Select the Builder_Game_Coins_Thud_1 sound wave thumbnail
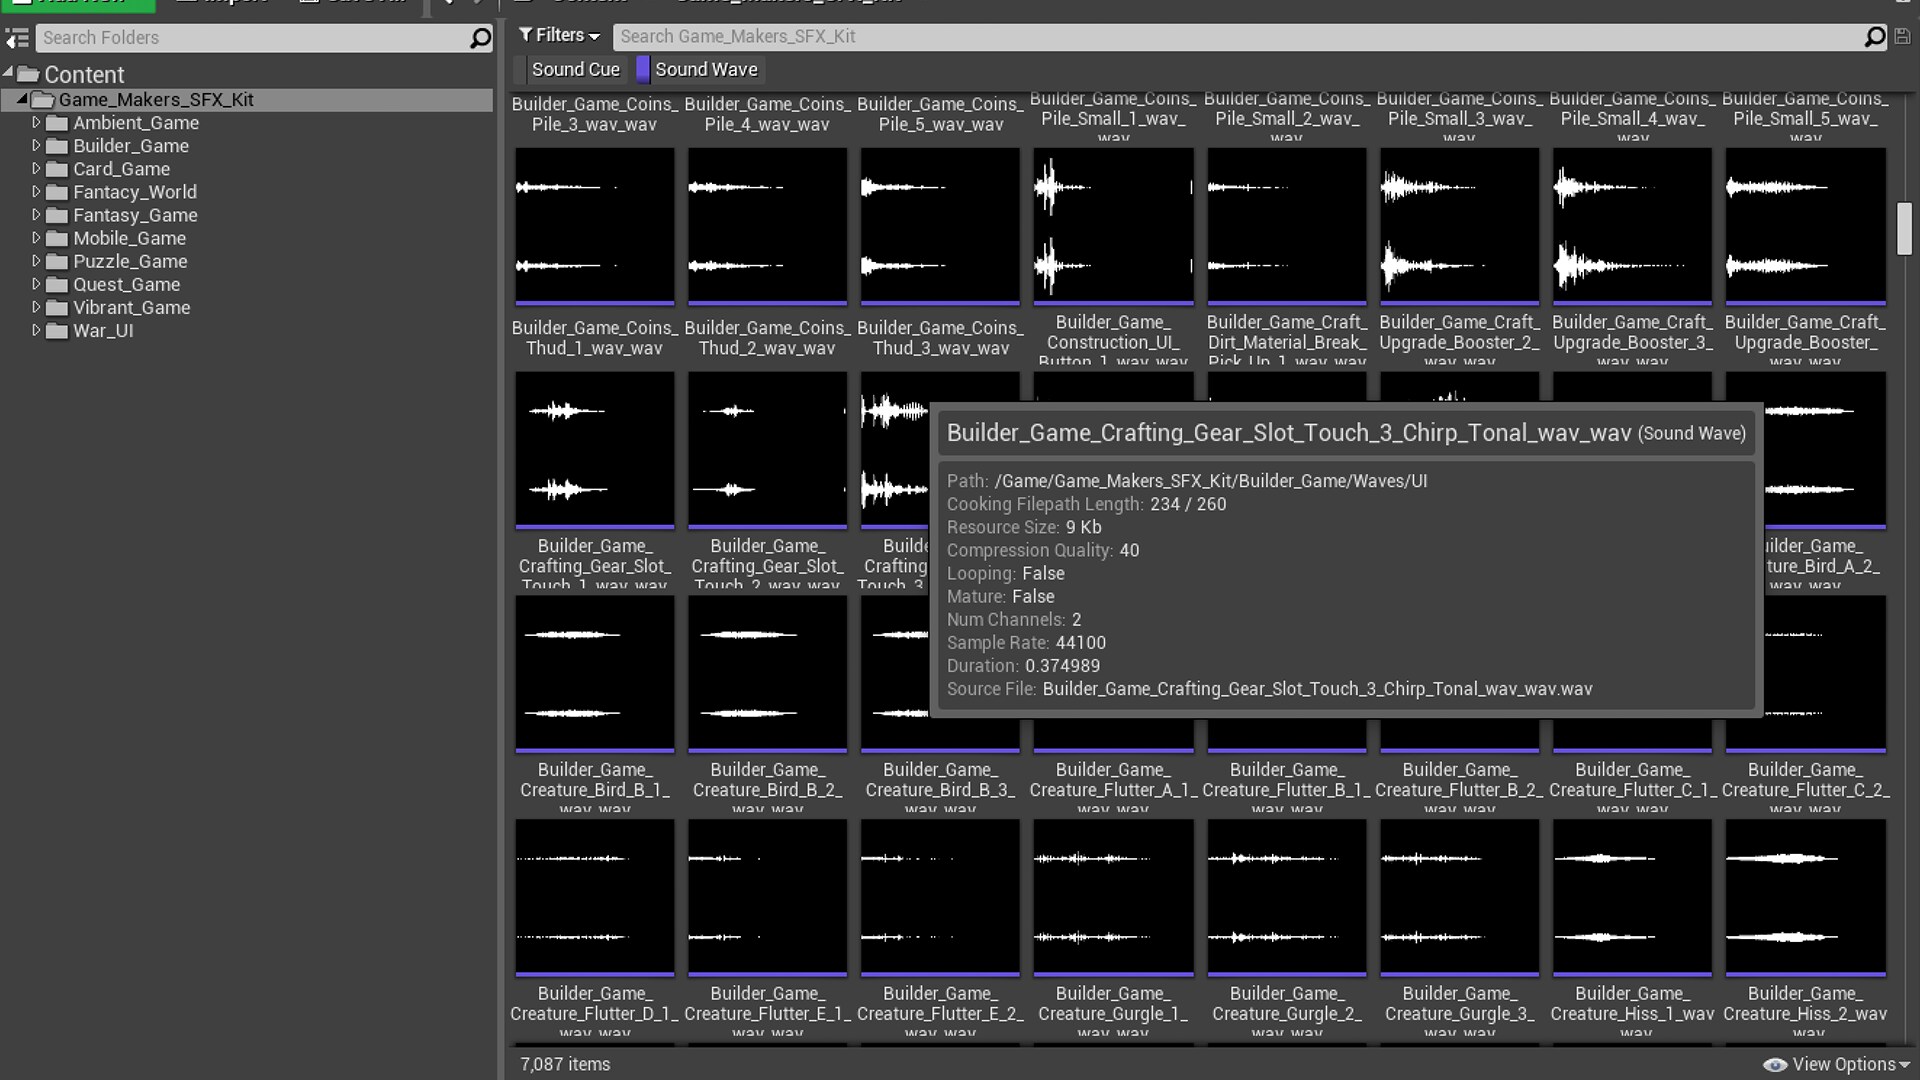 pyautogui.click(x=594, y=225)
